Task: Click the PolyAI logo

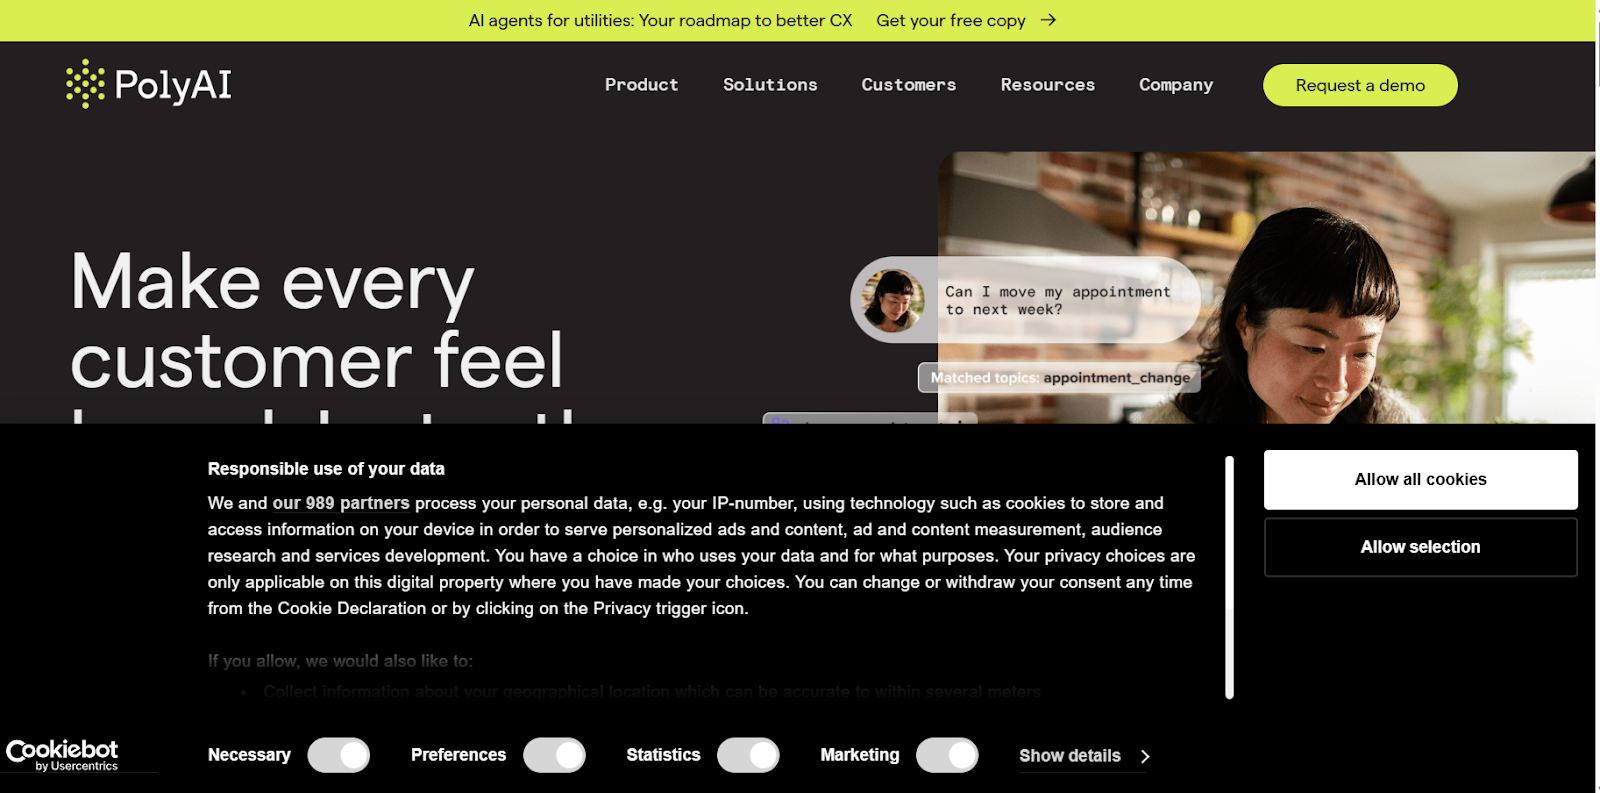Action: 148,84
